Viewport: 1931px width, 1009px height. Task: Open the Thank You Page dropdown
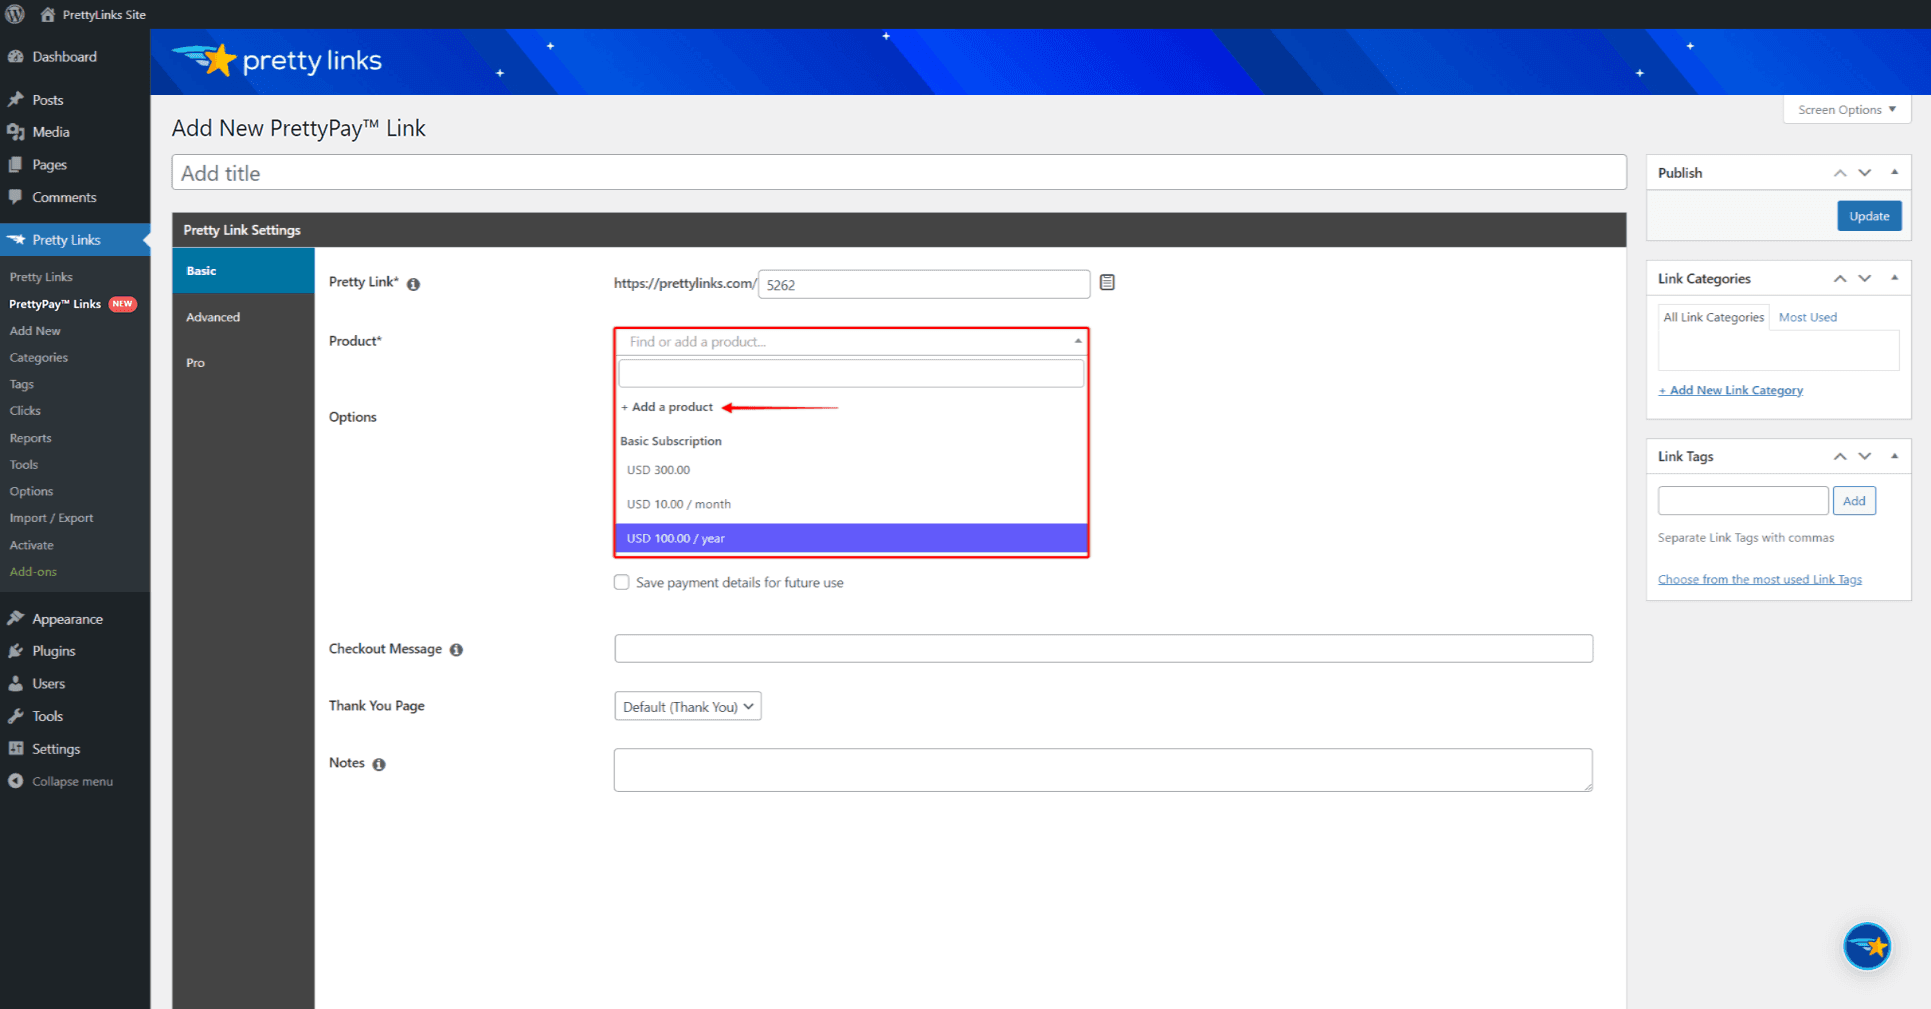[x=687, y=707]
